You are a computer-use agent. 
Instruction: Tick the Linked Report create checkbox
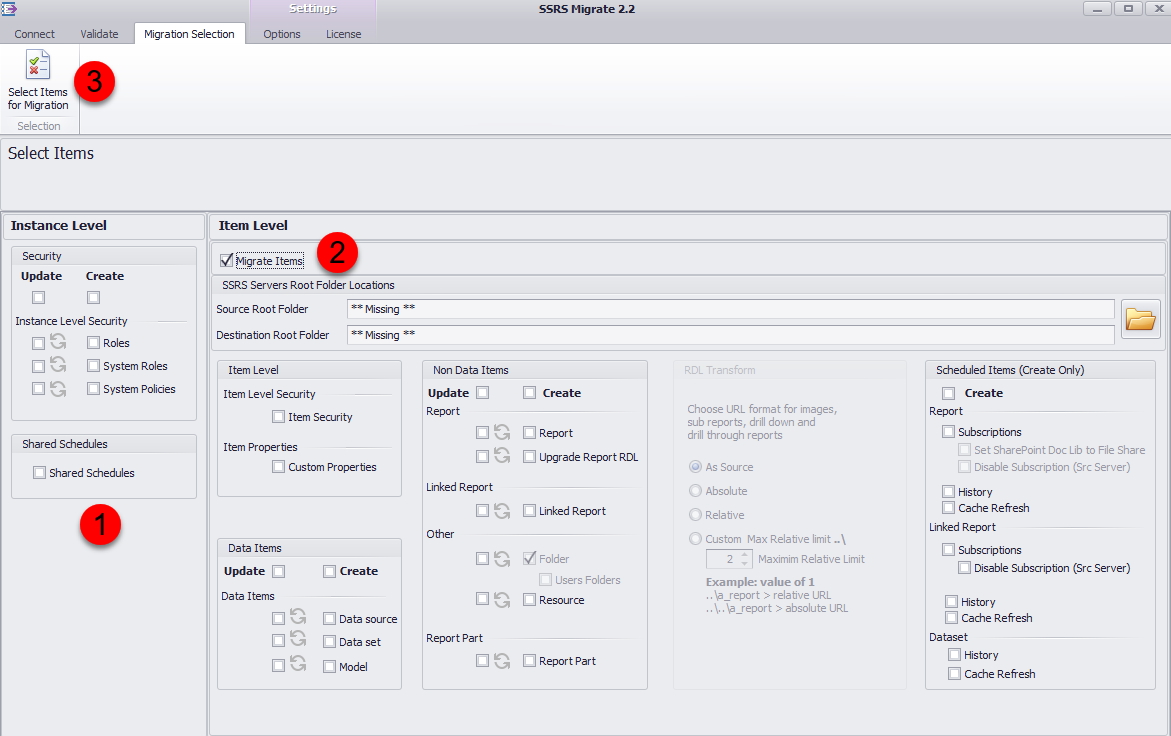[x=529, y=511]
